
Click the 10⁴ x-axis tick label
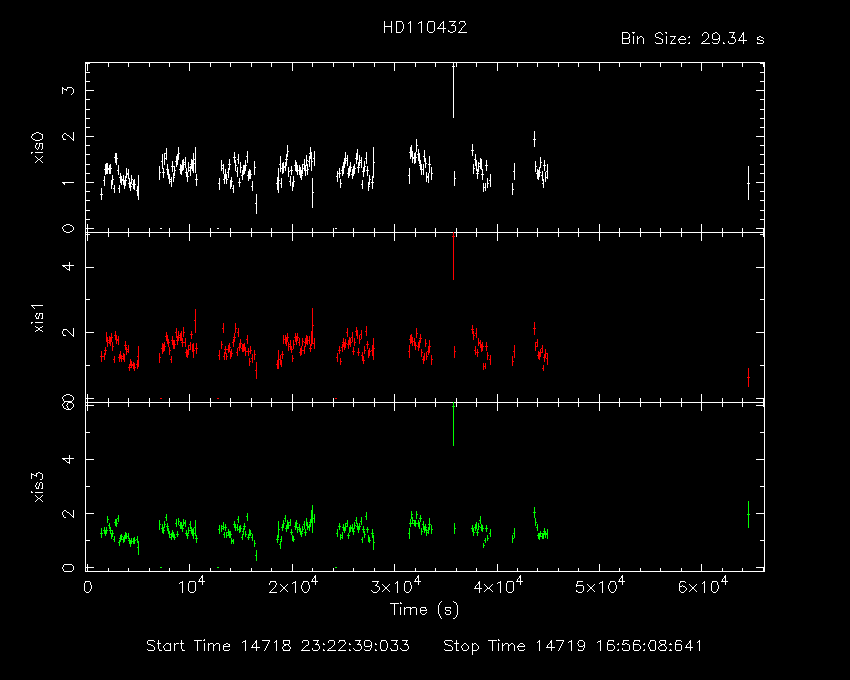(191, 586)
